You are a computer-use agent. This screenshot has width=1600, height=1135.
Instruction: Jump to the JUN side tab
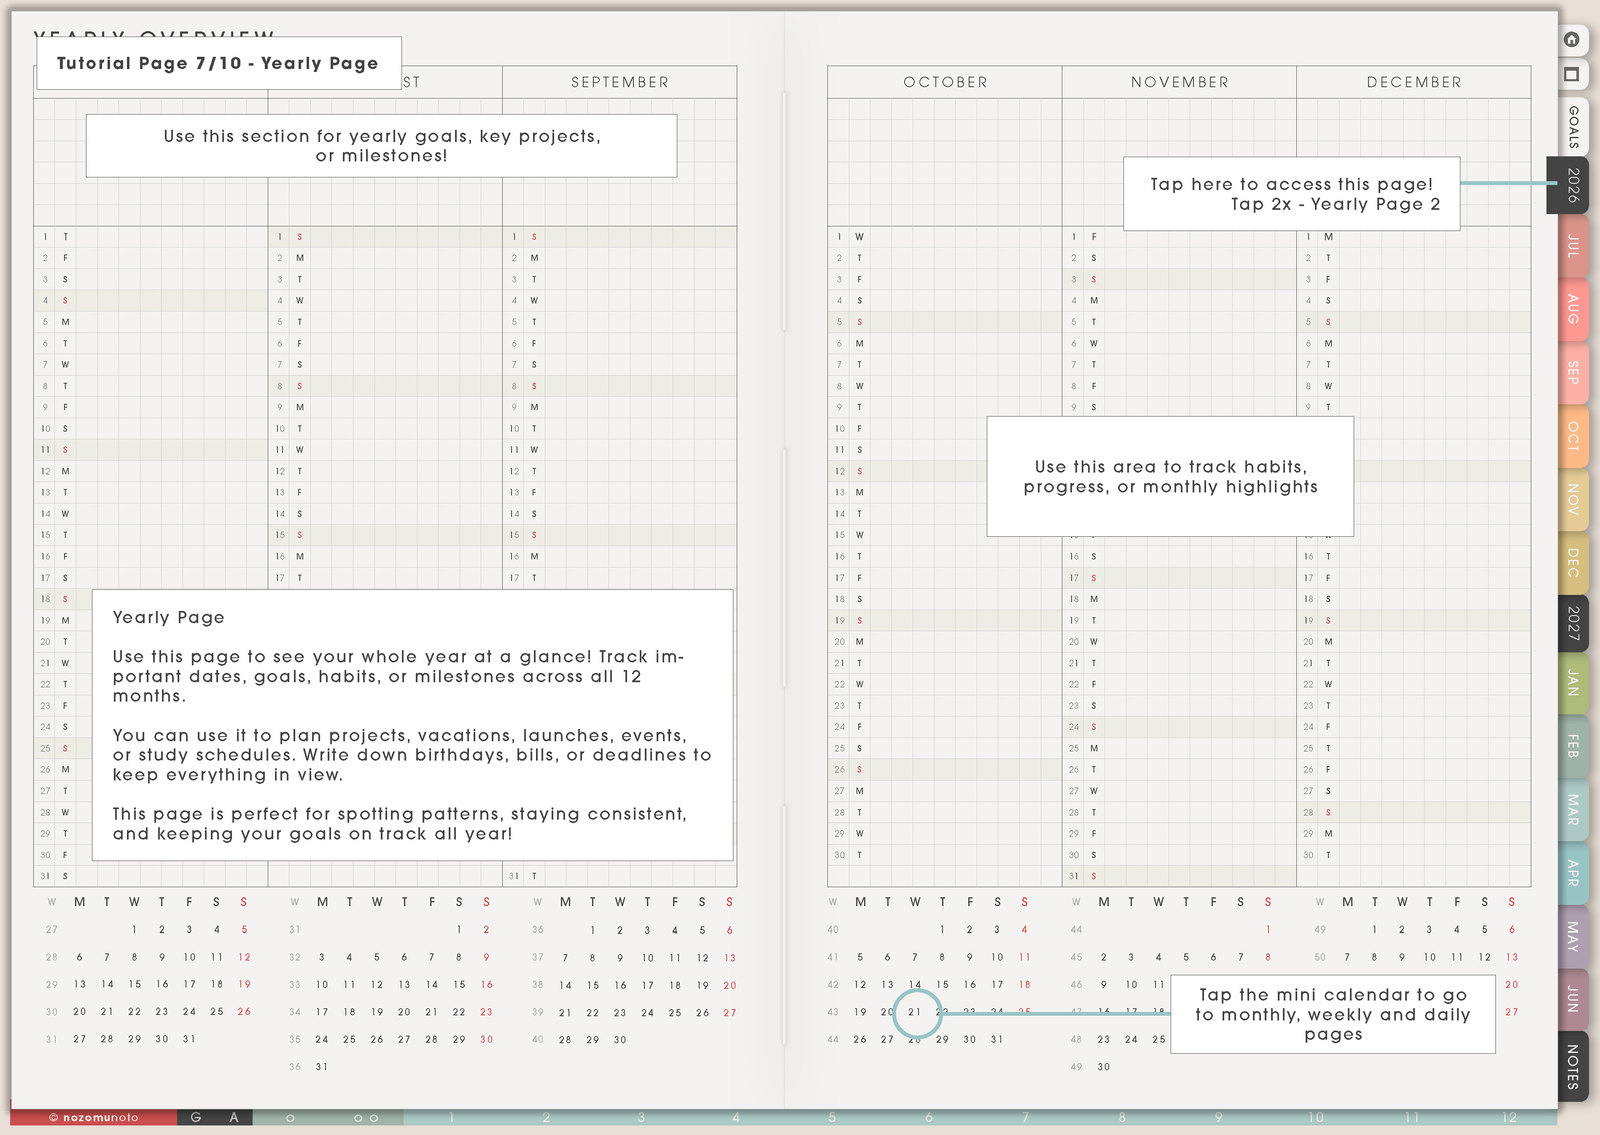click(x=1572, y=998)
